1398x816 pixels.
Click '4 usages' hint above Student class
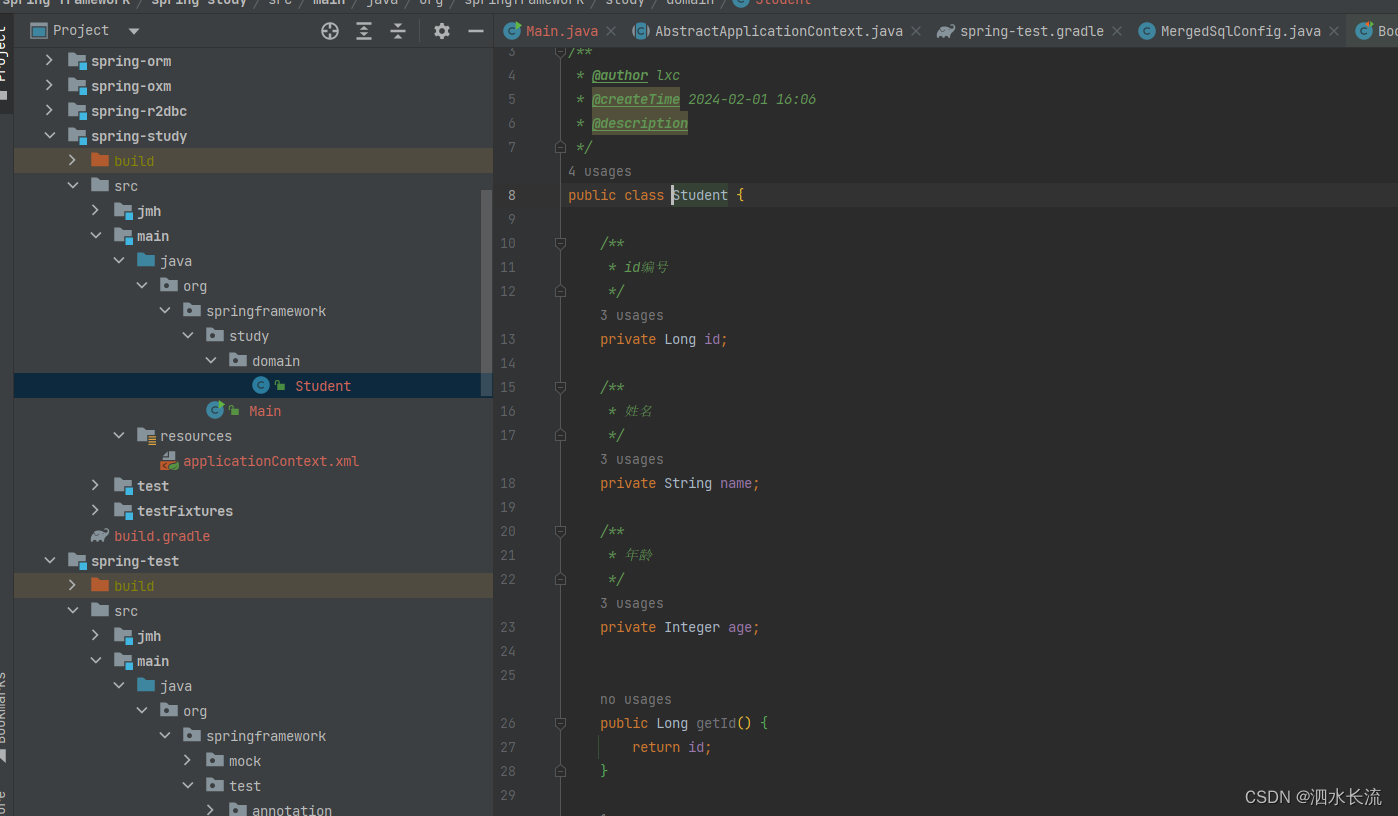[x=600, y=171]
